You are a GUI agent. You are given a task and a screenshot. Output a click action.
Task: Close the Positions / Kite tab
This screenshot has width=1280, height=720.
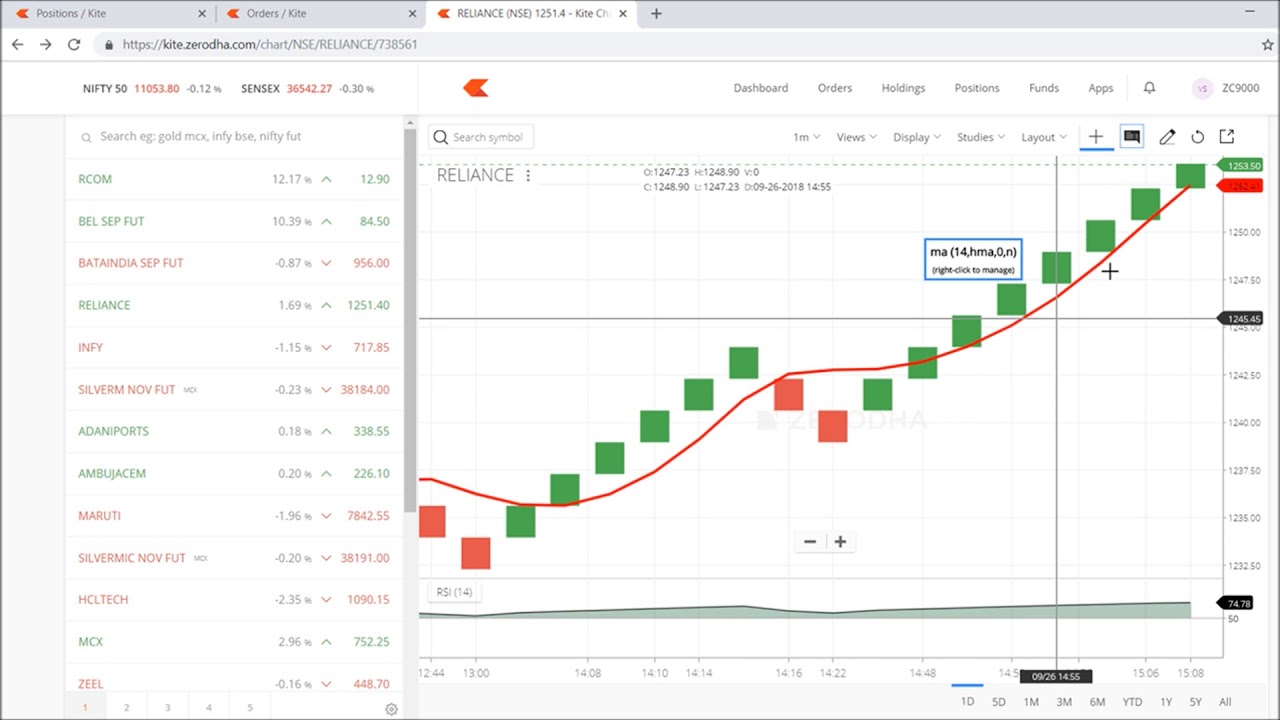pyautogui.click(x=202, y=14)
